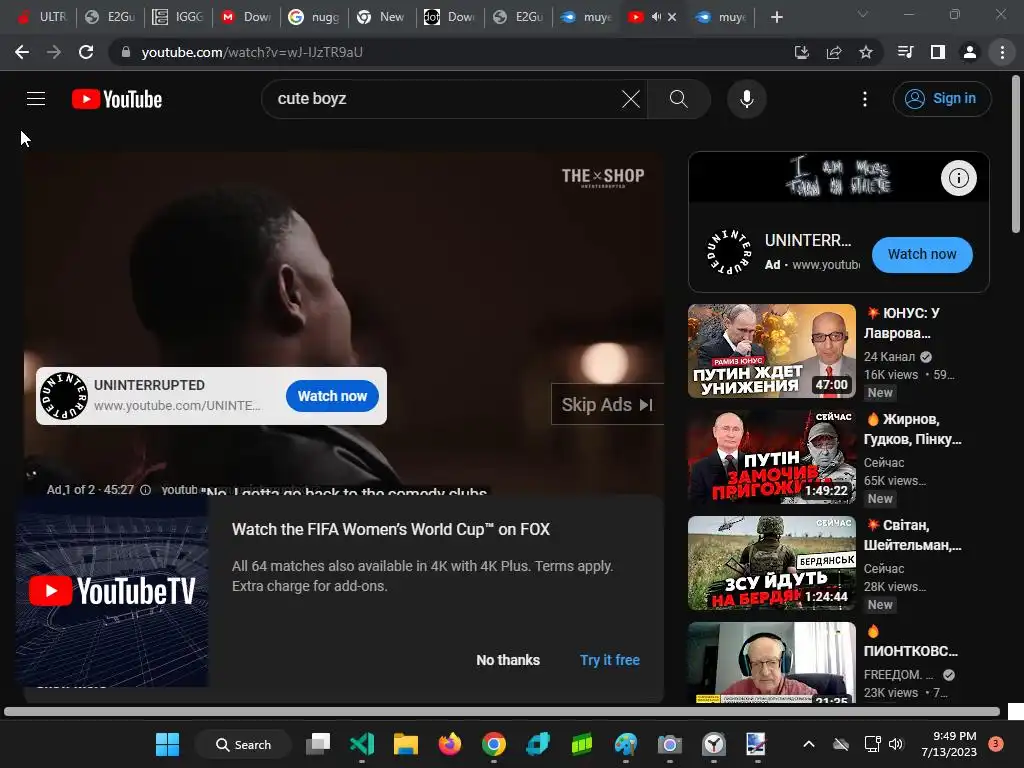Show hidden system tray icons chevron
Viewport: 1024px width, 768px height.
click(808, 744)
